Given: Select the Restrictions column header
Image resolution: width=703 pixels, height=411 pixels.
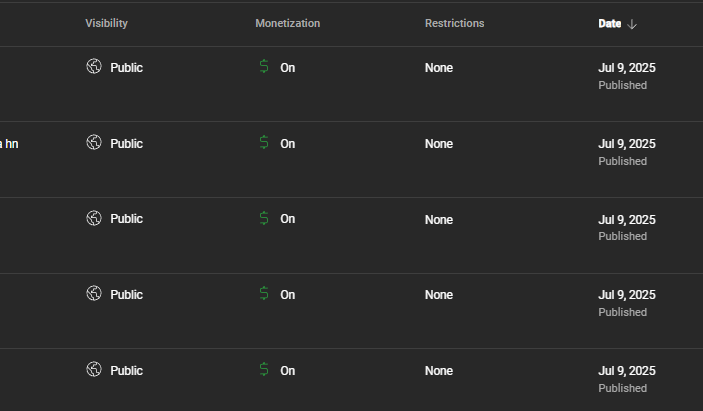Looking at the screenshot, I should (454, 23).
